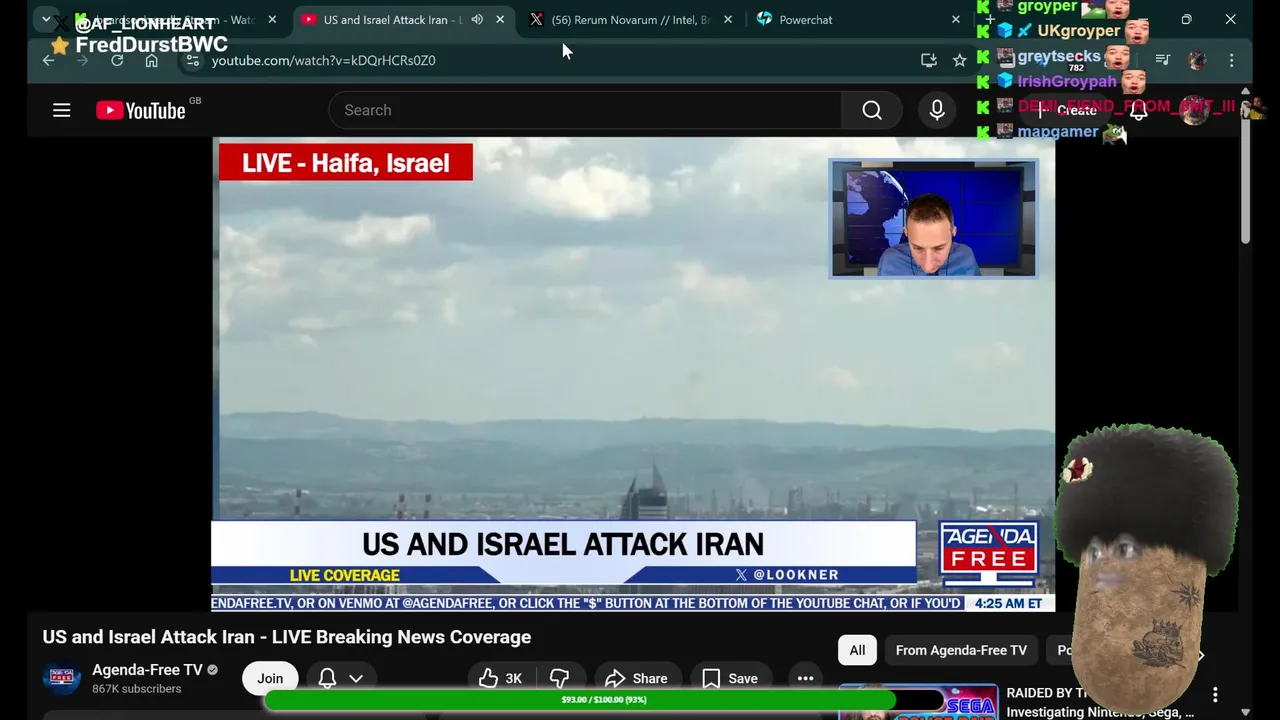The image size is (1280, 720).
Task: Dislike the video with thumbs down
Action: [x=559, y=678]
